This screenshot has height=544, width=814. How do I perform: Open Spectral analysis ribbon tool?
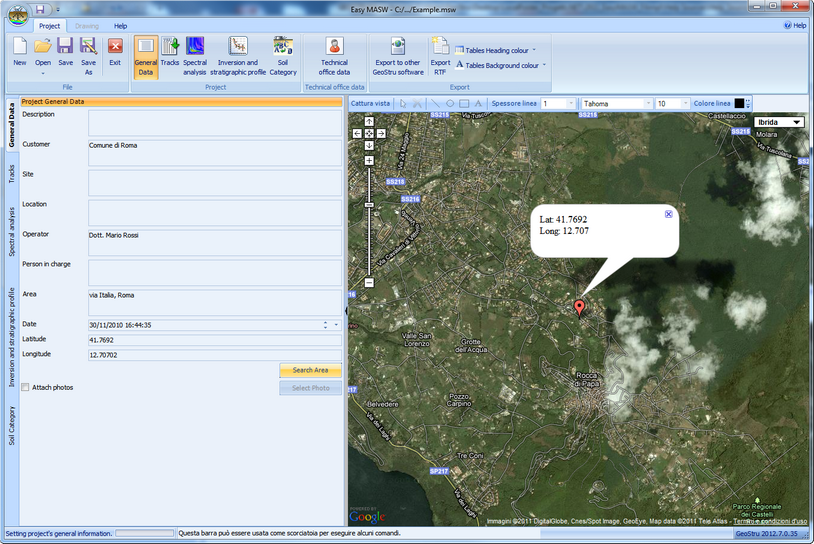point(195,56)
